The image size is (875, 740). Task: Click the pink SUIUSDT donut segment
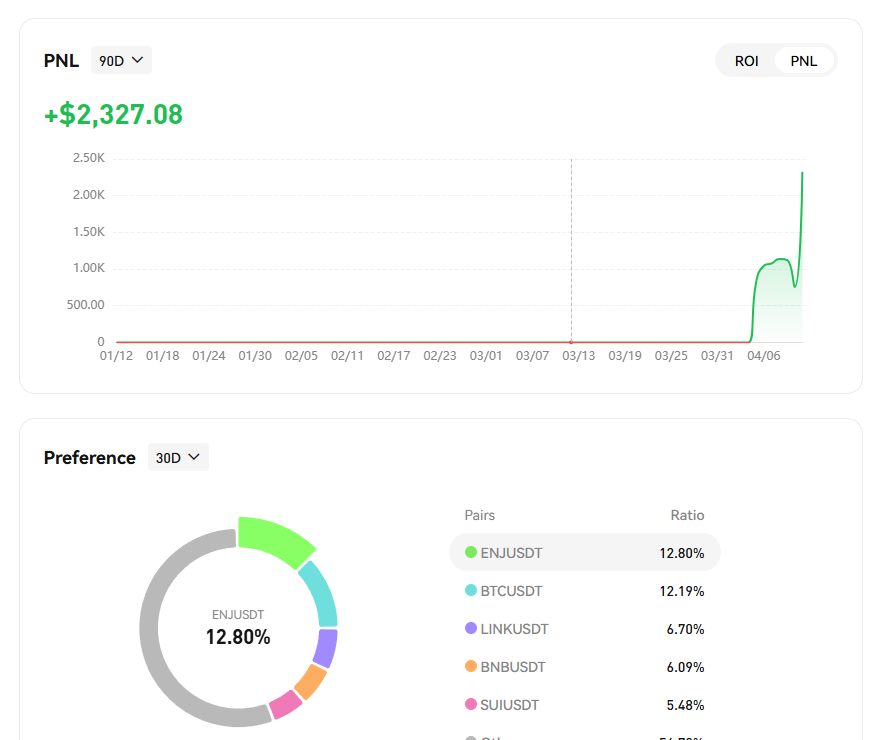tap(286, 704)
